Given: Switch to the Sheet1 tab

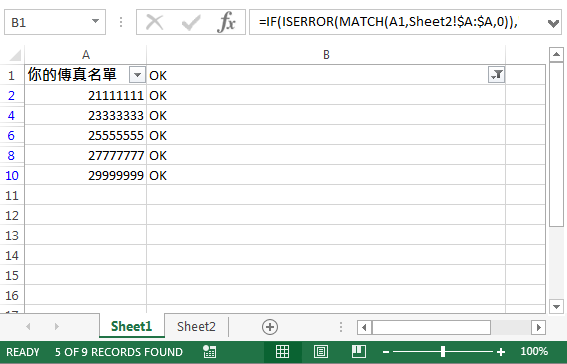Looking at the screenshot, I should [x=131, y=326].
